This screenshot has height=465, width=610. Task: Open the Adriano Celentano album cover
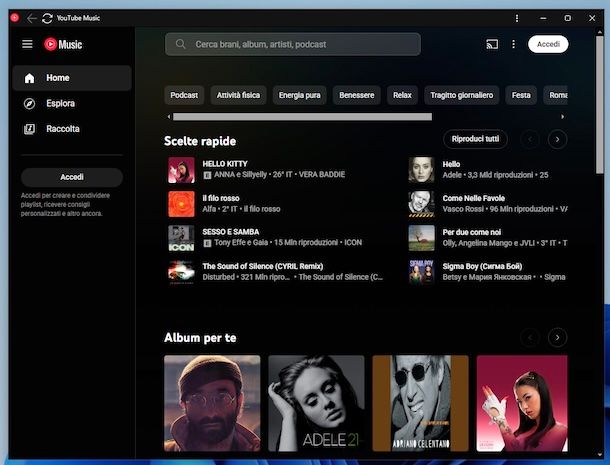pyautogui.click(x=421, y=403)
